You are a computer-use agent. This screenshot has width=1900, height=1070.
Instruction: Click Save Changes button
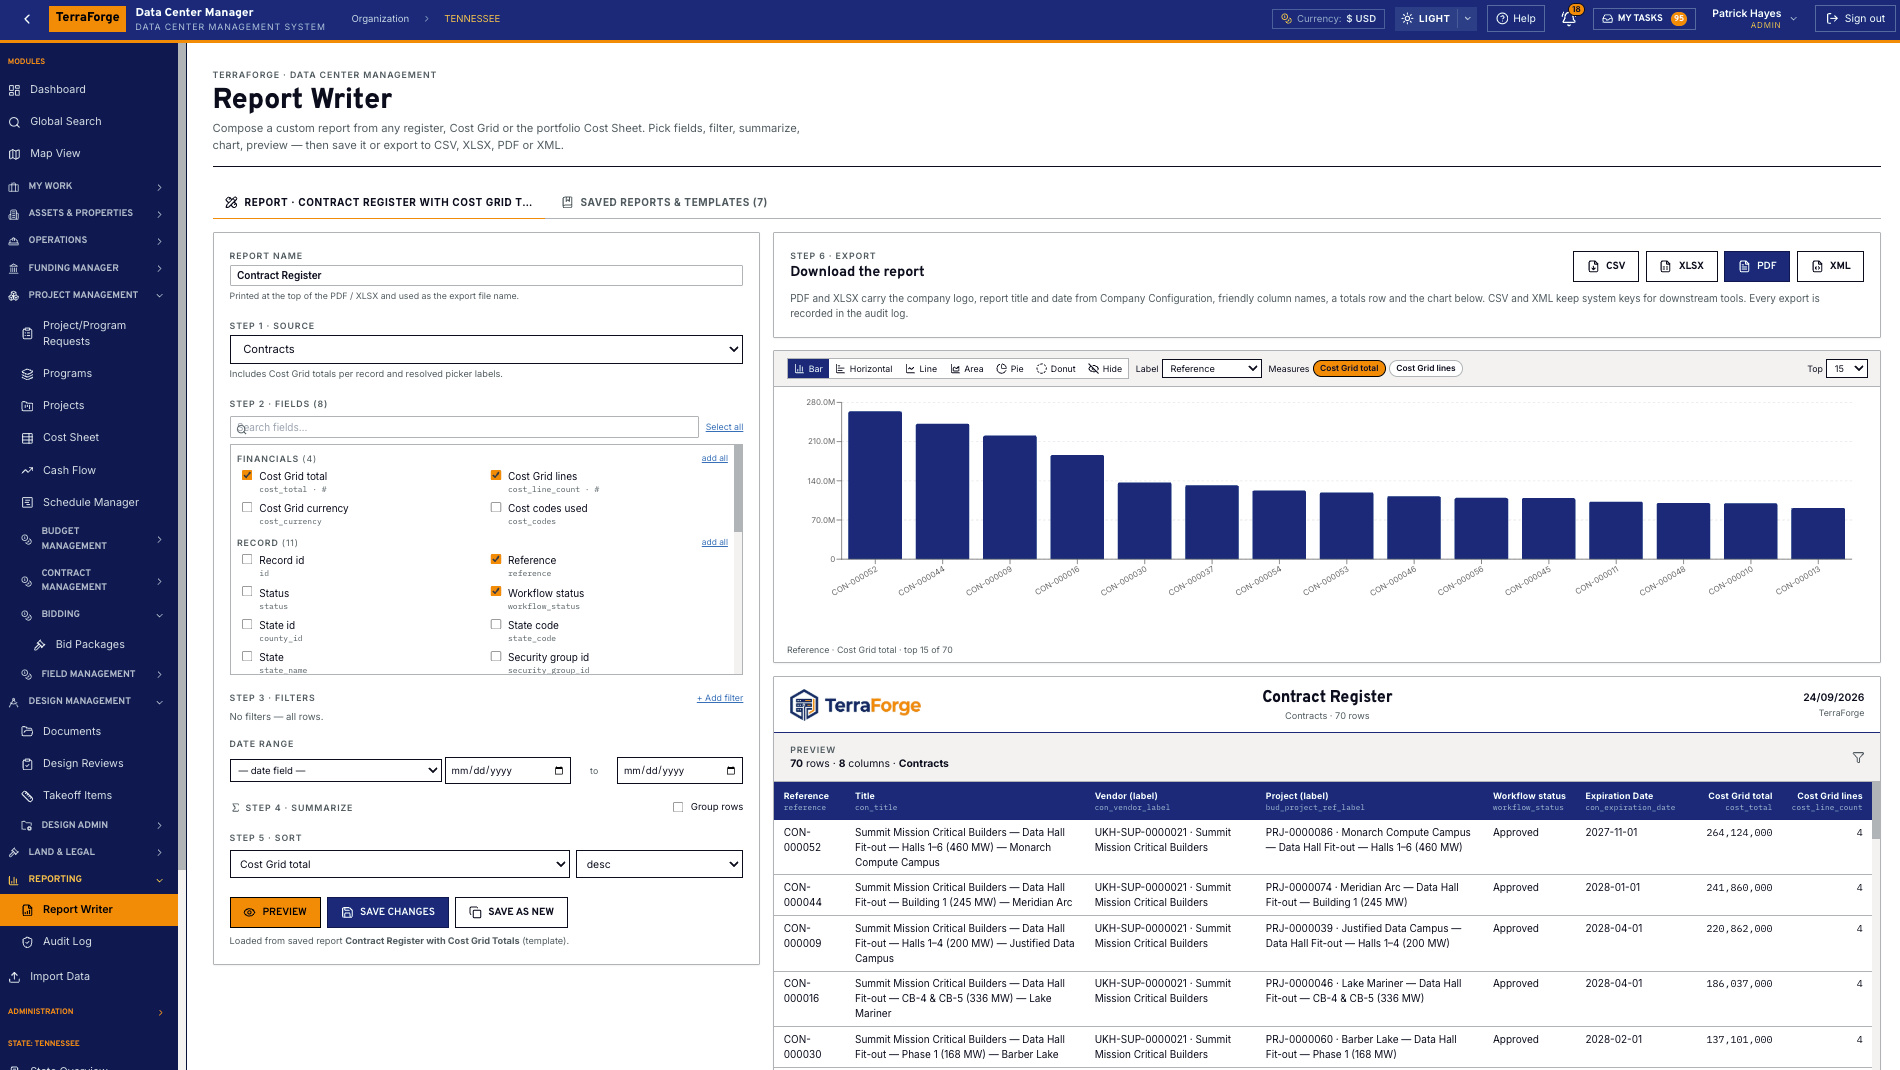[x=388, y=912]
